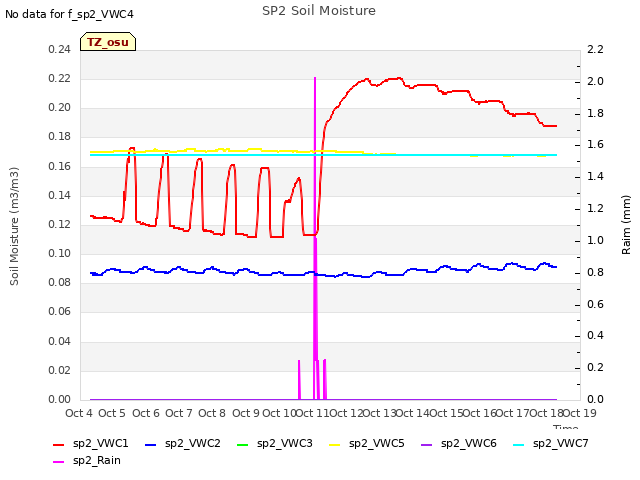Screen dimensions: 640x480
Task: Click the 0.8 right axis tick label
Action: pos(595,272)
